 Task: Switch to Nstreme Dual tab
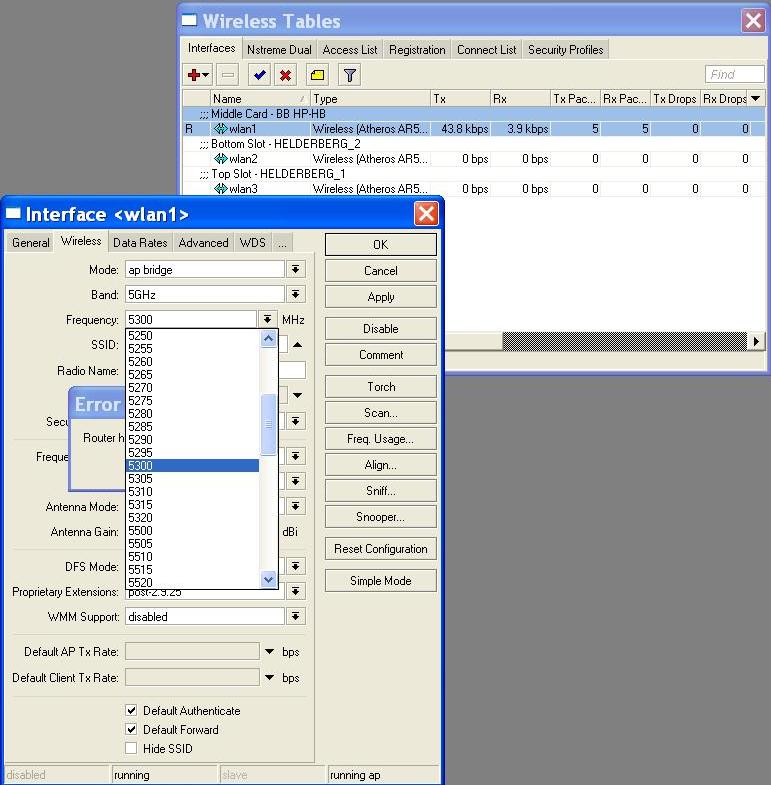(x=279, y=50)
